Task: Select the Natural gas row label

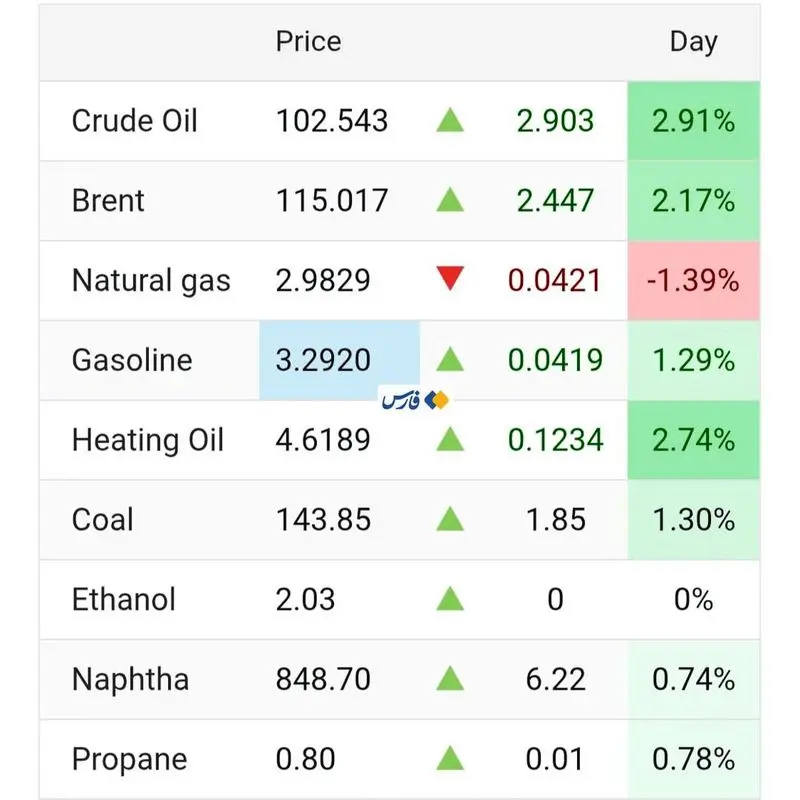Action: coord(151,280)
